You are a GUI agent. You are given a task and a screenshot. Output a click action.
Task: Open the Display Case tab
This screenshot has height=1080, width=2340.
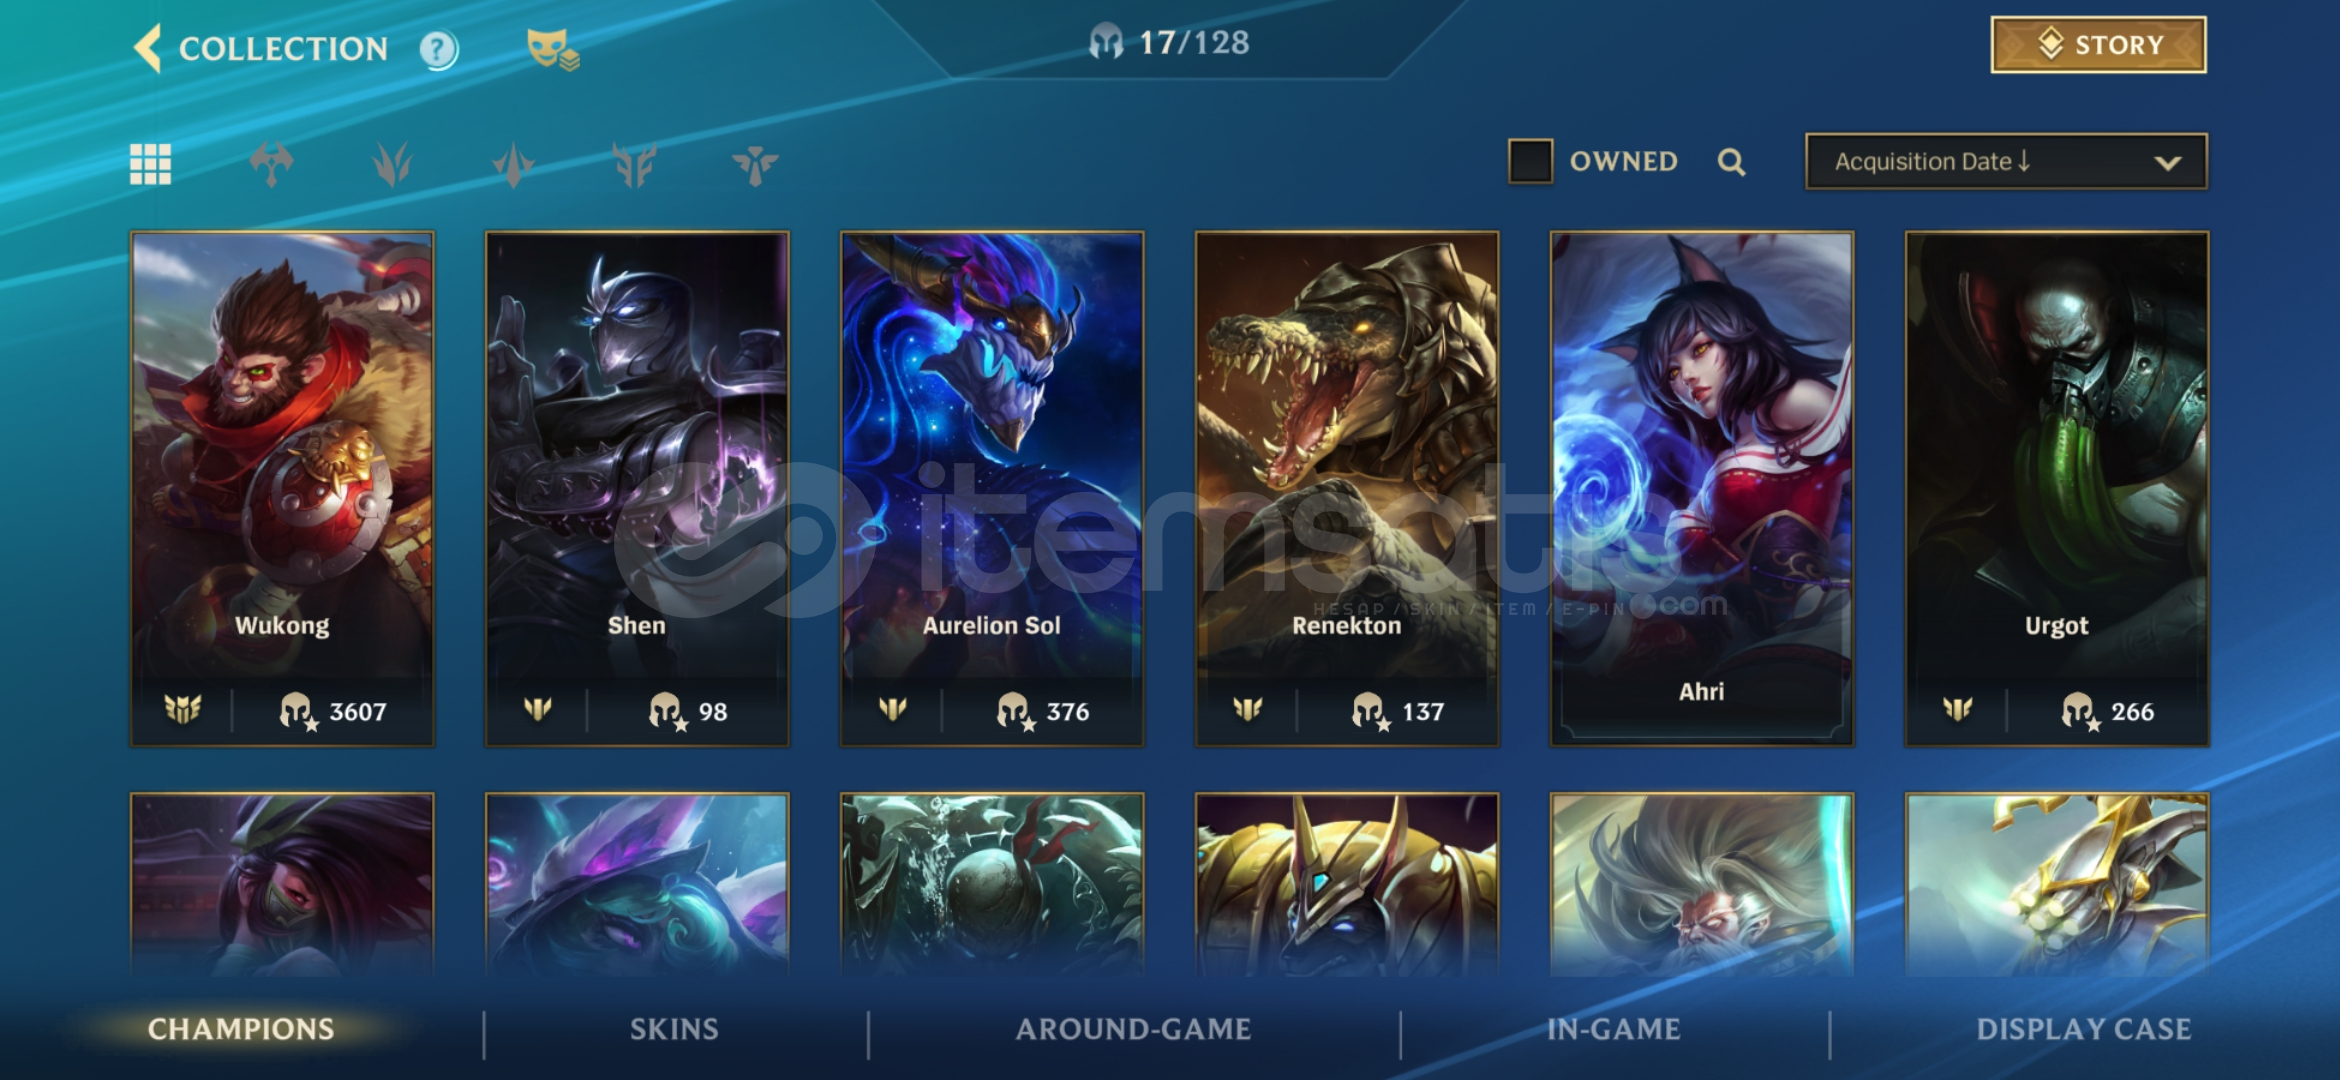2083,1029
